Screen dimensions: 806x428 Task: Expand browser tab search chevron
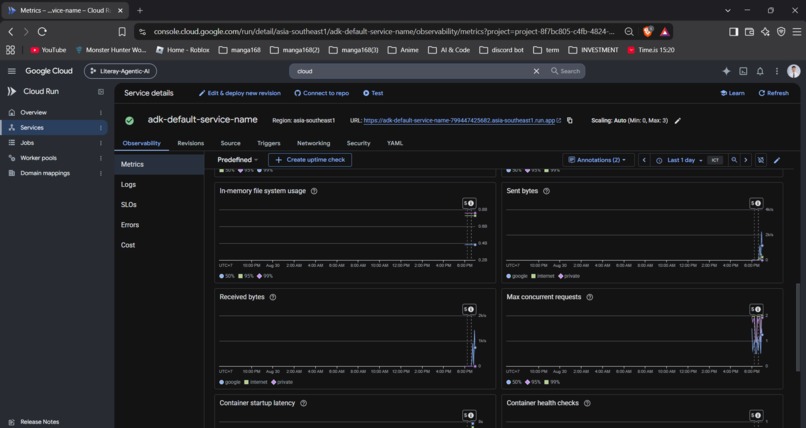(728, 10)
